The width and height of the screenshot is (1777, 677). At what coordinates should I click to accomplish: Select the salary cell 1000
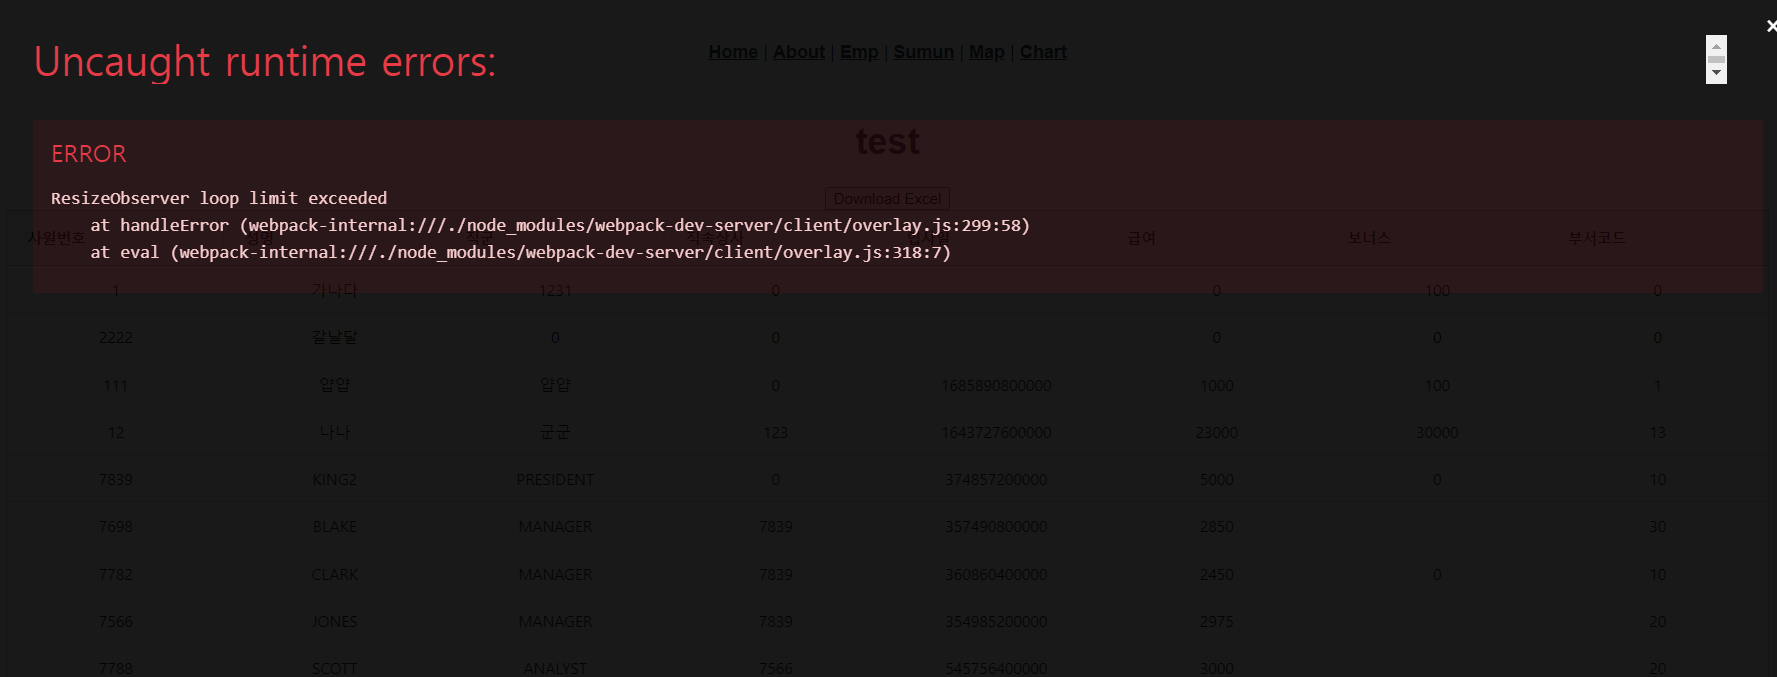point(1217,385)
